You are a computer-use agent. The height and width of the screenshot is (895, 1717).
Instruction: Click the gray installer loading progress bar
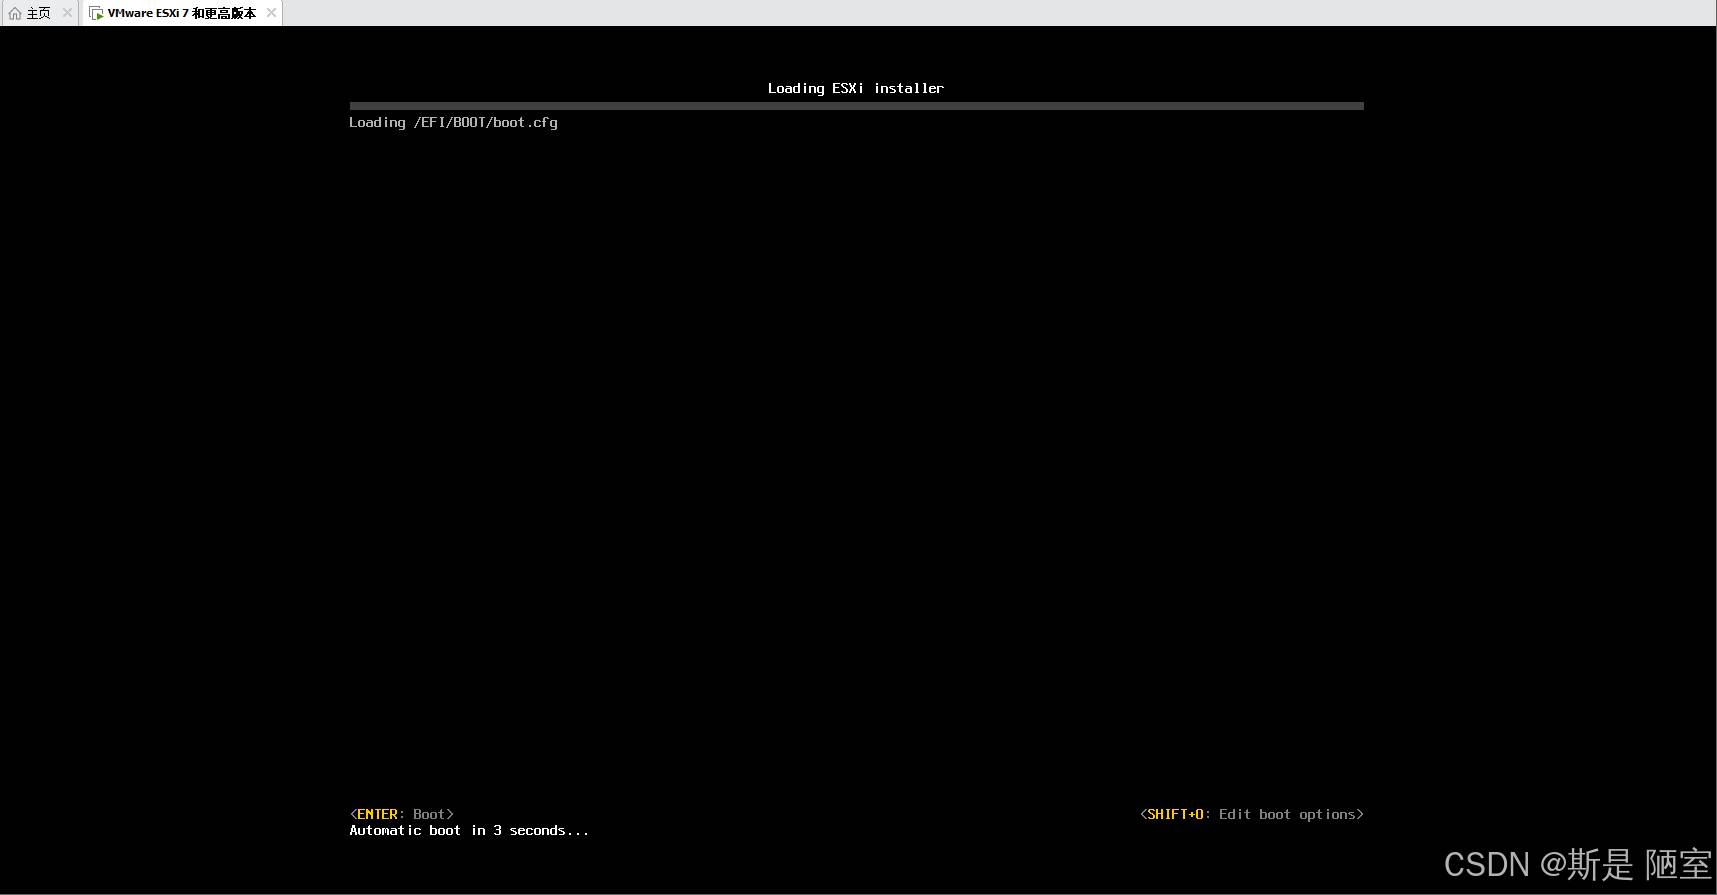point(856,105)
